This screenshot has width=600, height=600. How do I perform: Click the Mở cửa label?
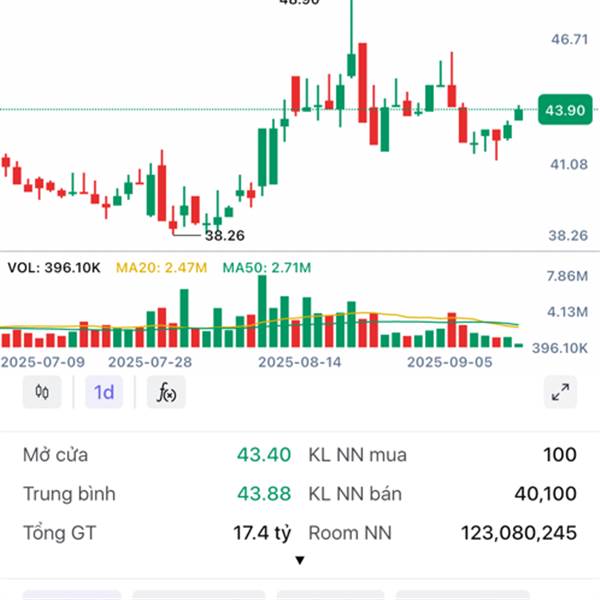pos(55,455)
